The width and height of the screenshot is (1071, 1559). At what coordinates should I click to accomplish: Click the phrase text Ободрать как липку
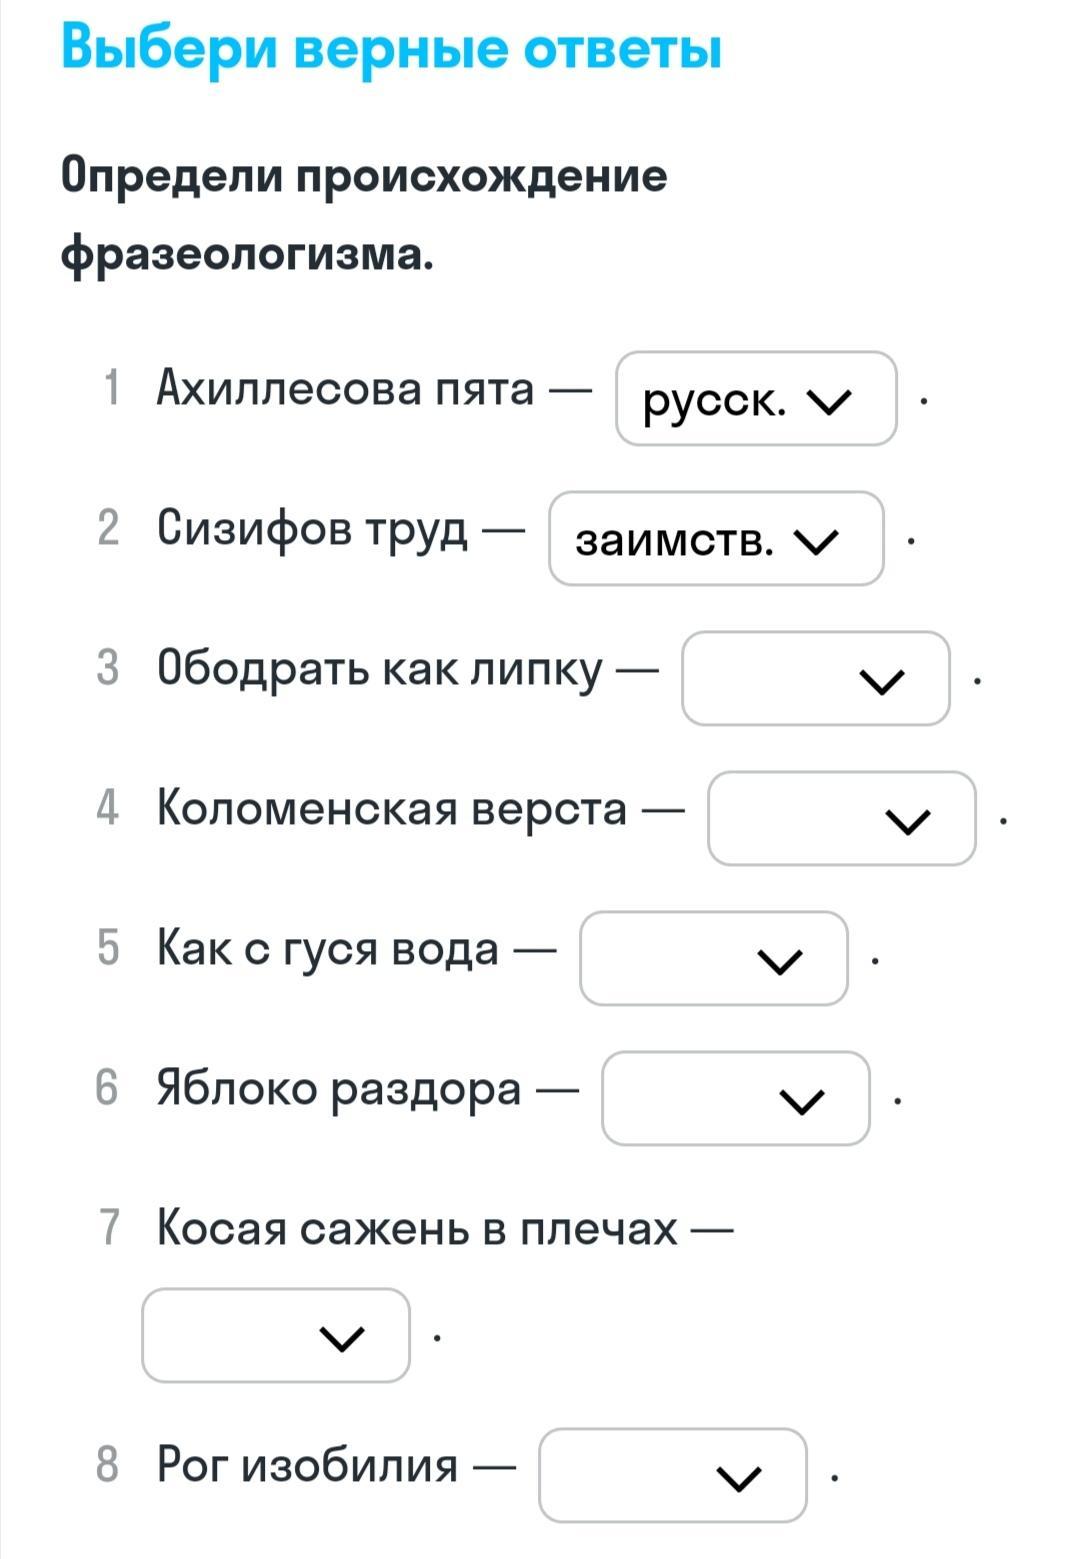click(x=379, y=668)
